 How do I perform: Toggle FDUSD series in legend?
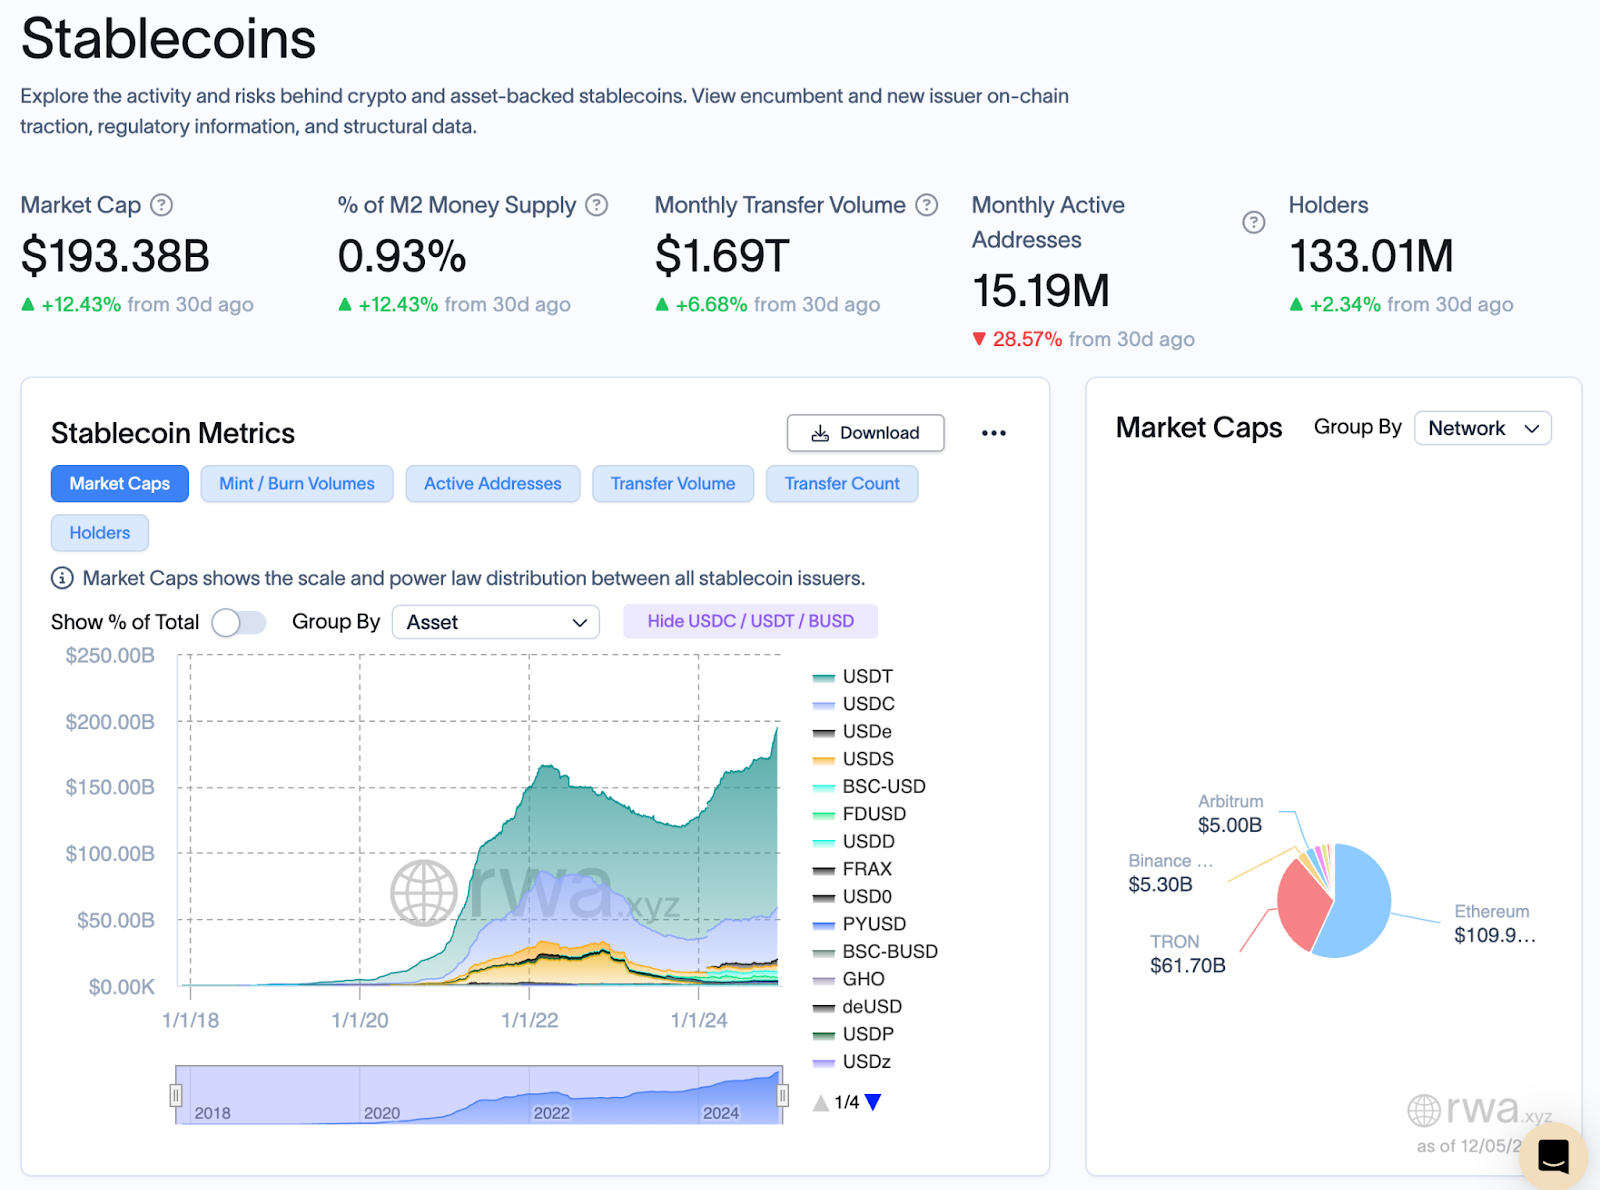click(859, 814)
